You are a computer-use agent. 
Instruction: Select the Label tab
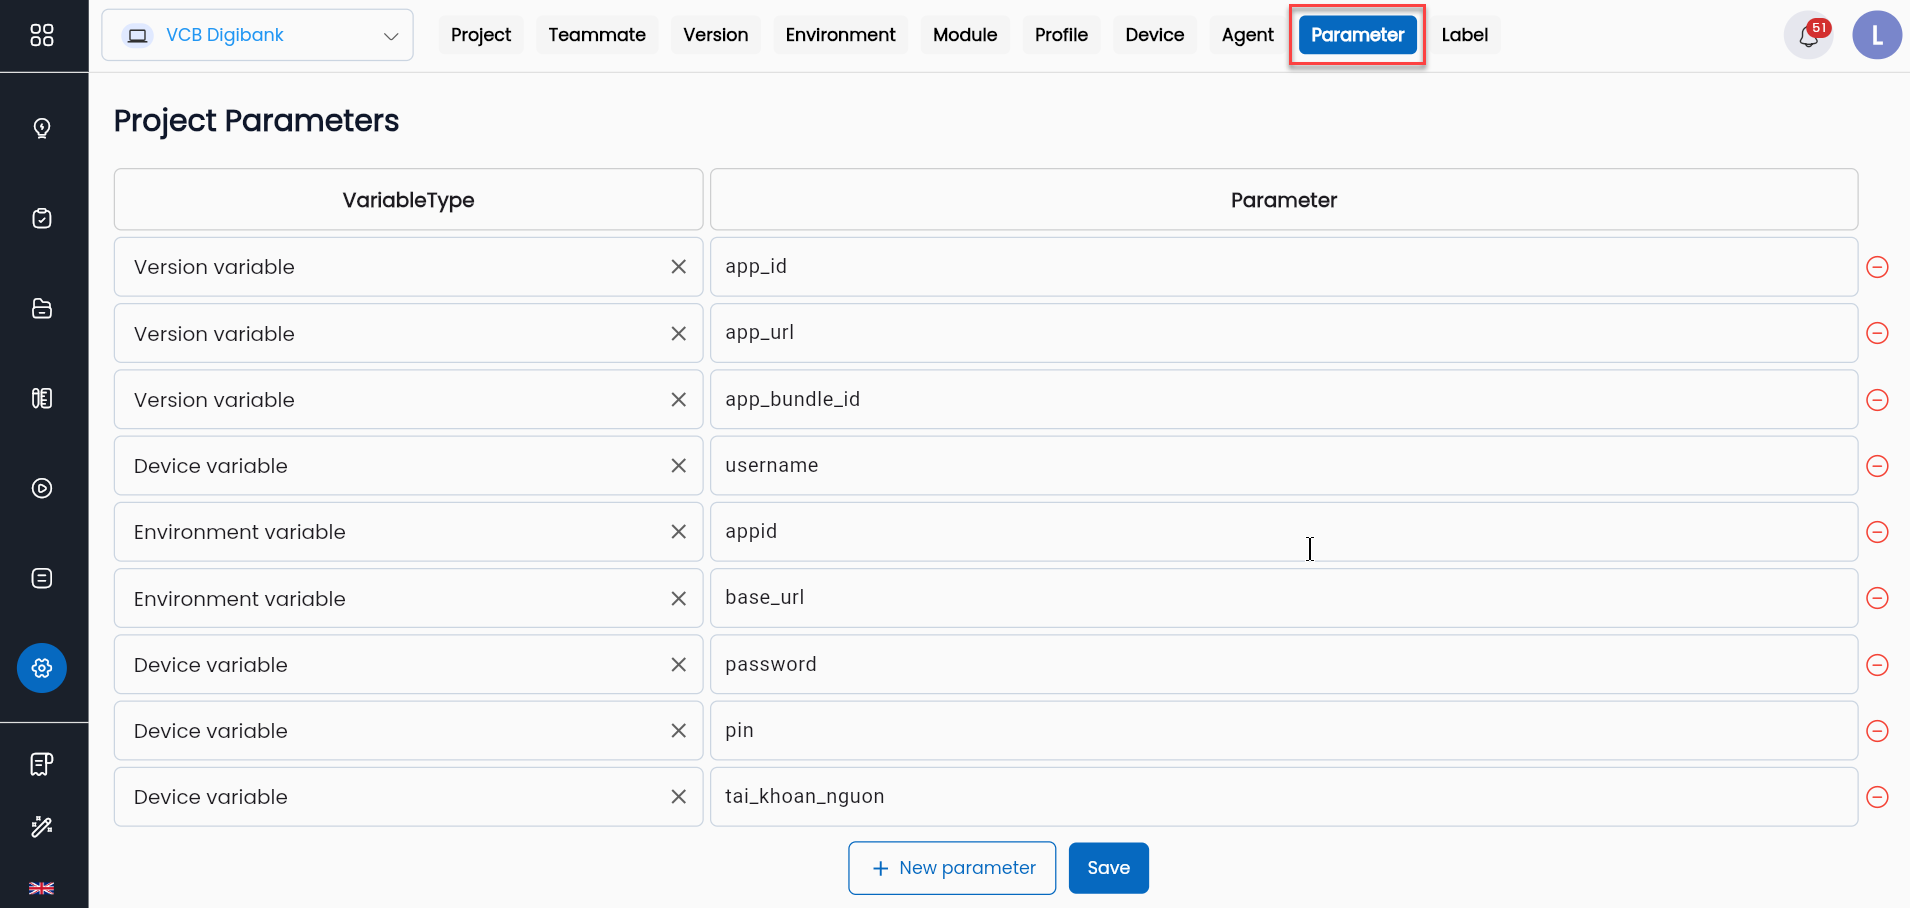click(1465, 35)
